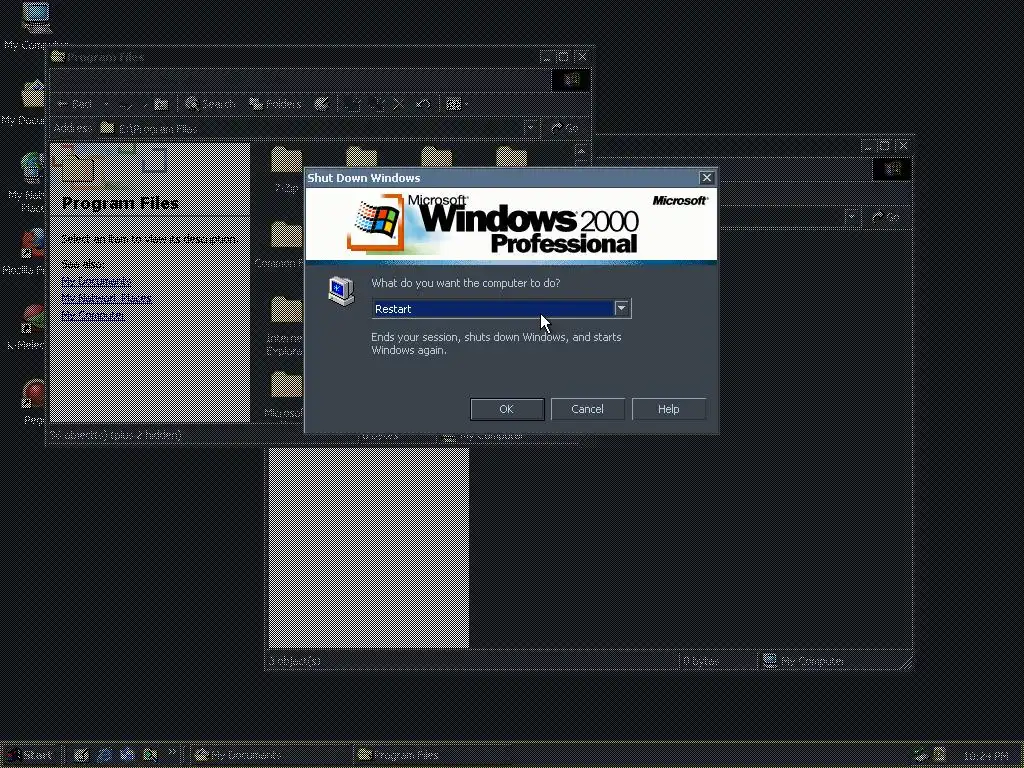Click the third quick launch icon
1024x768 pixels.
127,755
